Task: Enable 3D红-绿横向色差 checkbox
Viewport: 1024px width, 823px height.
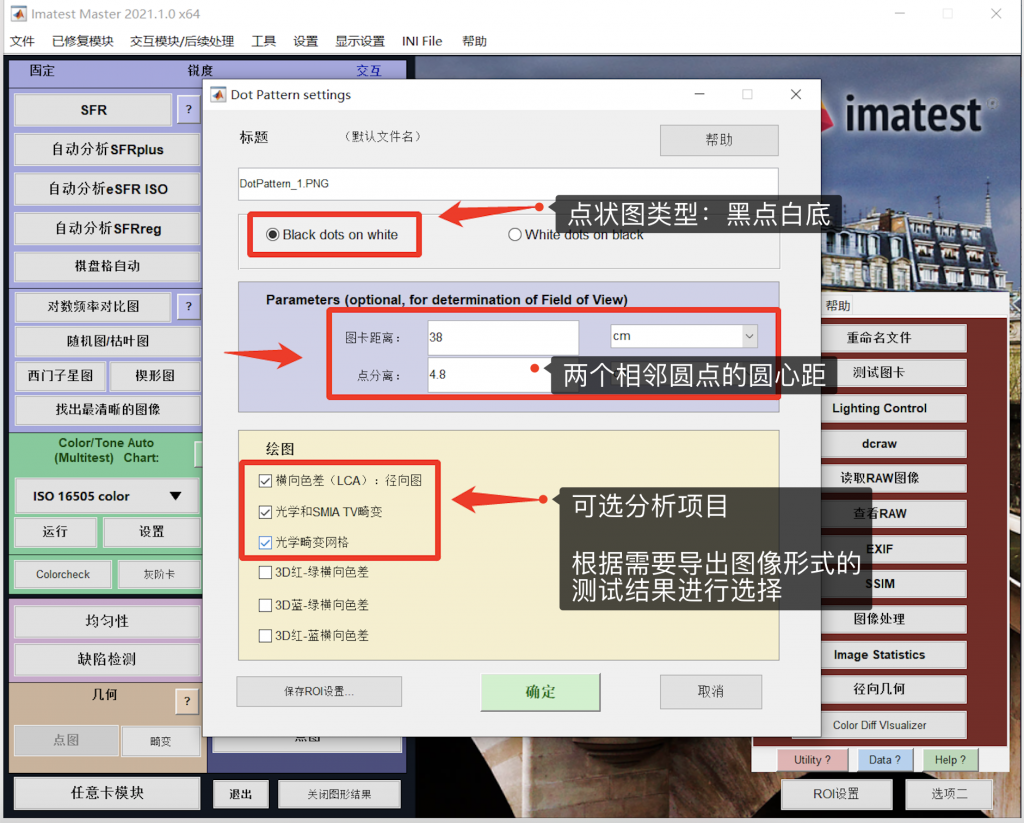Action: 265,573
